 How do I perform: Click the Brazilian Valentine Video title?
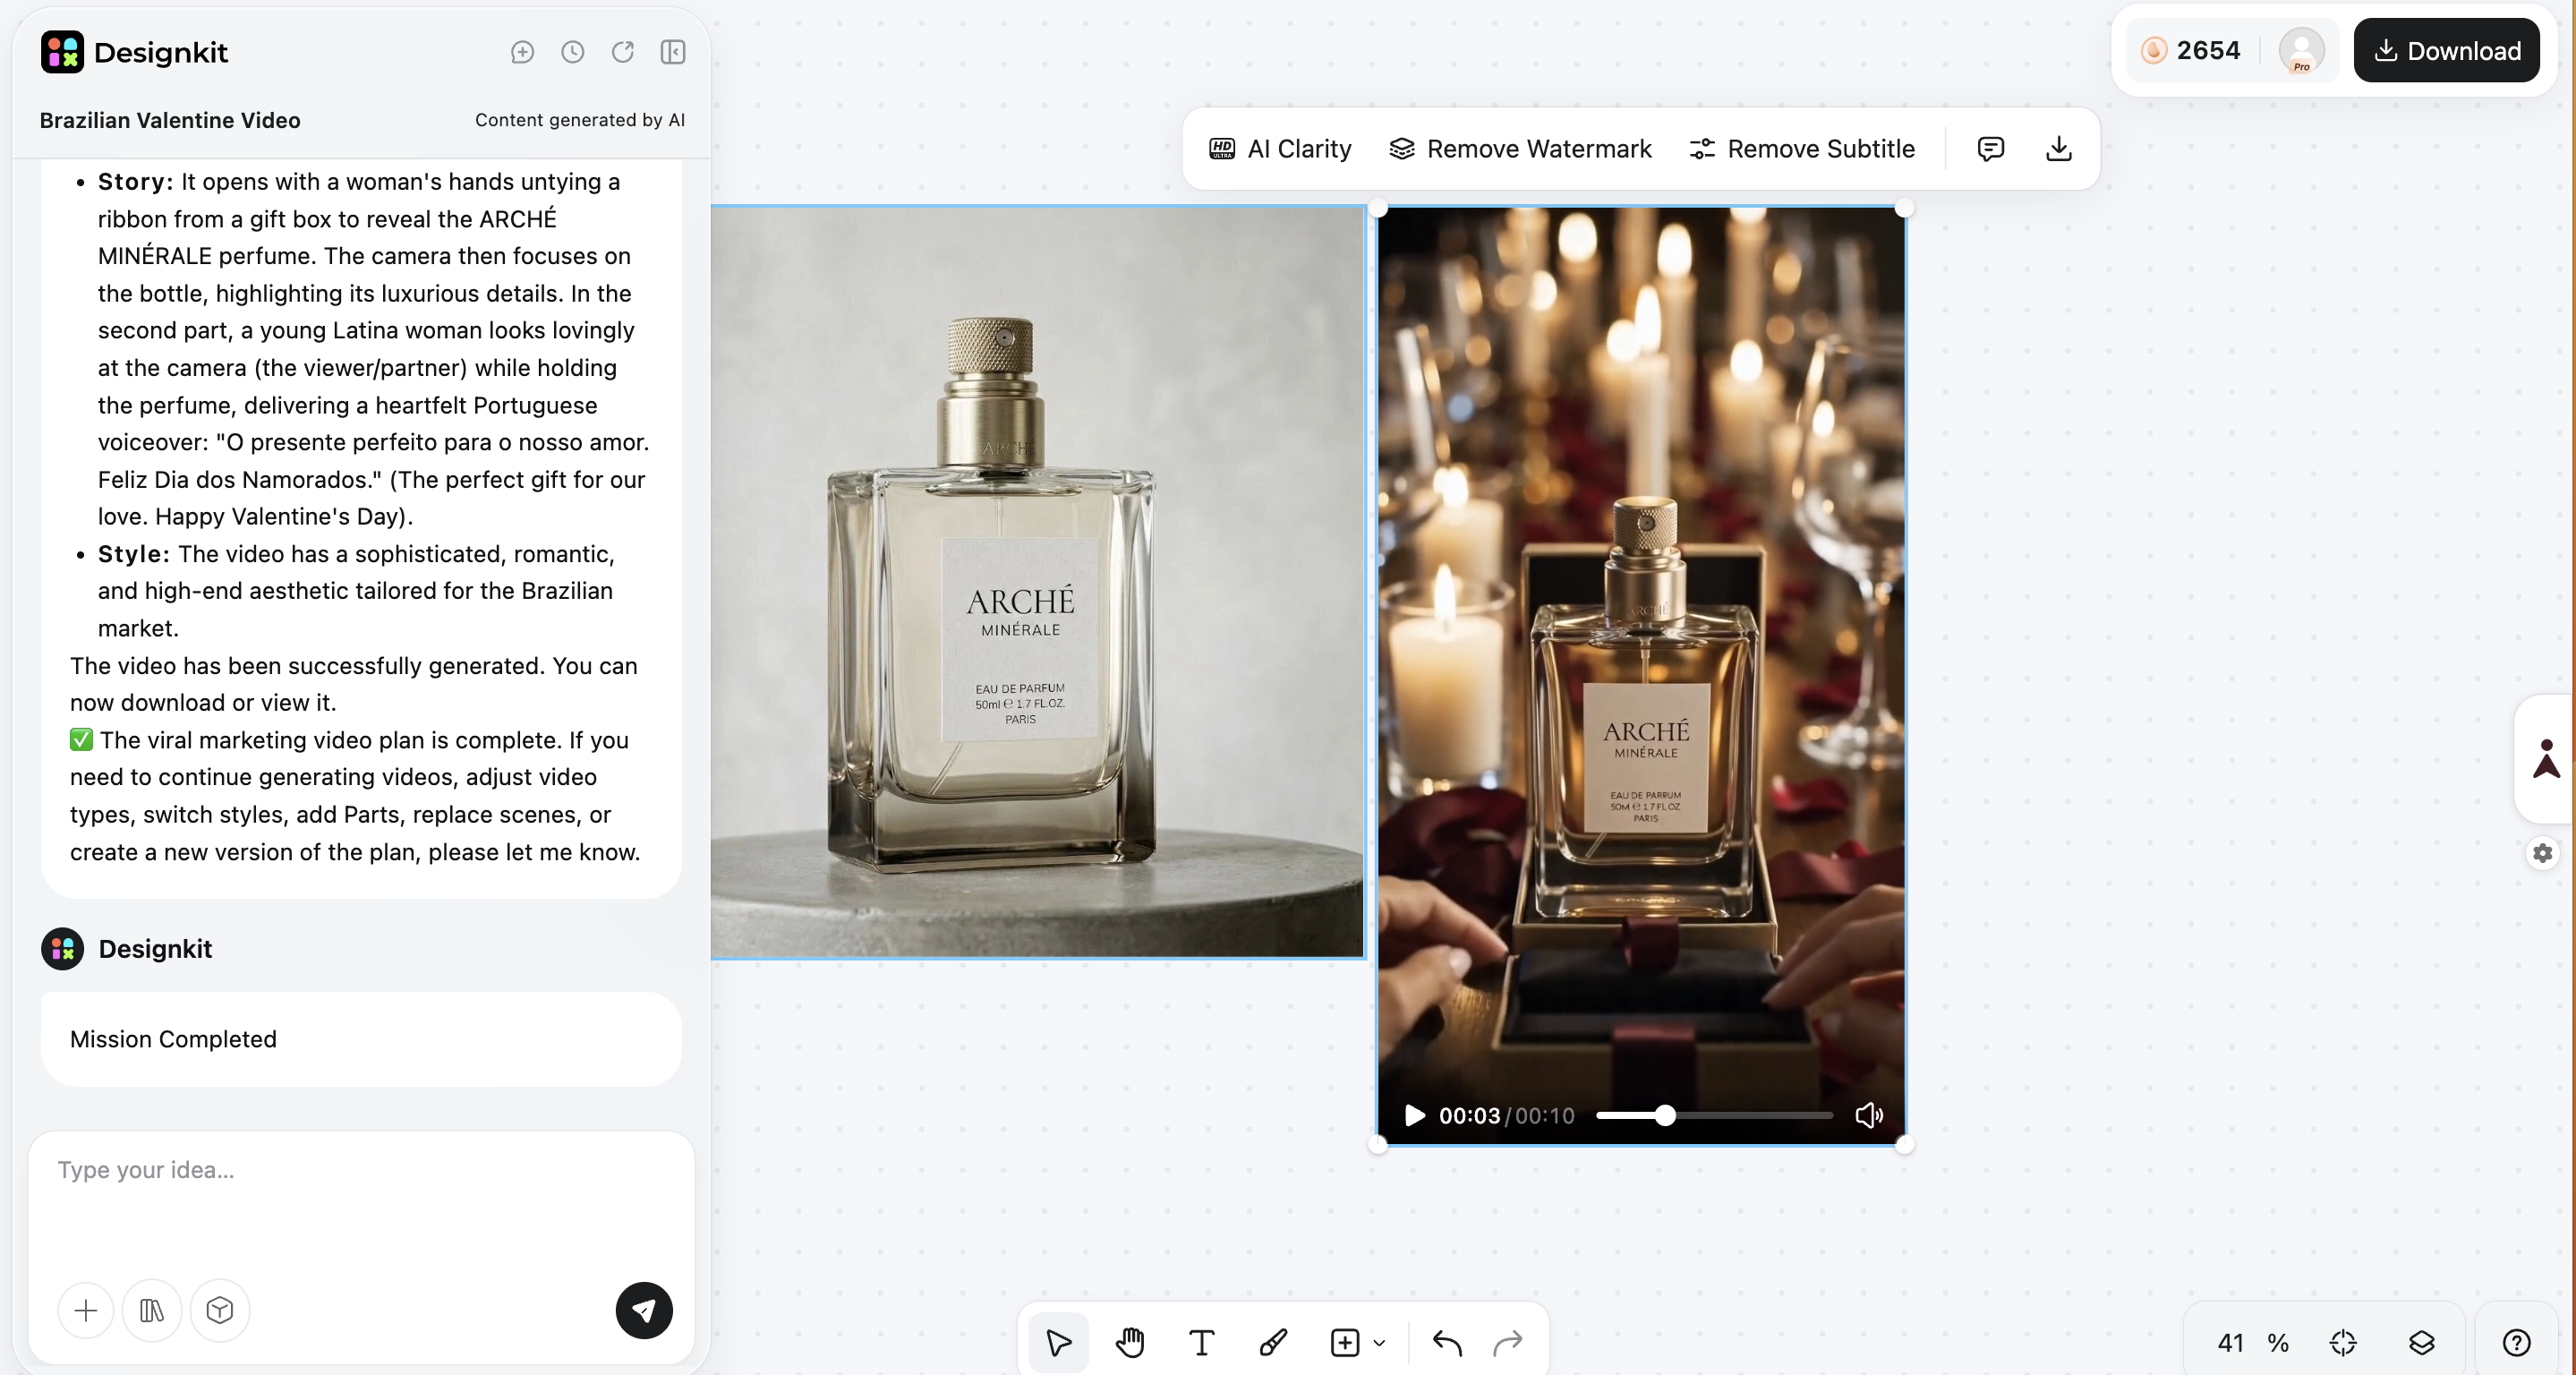coord(170,120)
